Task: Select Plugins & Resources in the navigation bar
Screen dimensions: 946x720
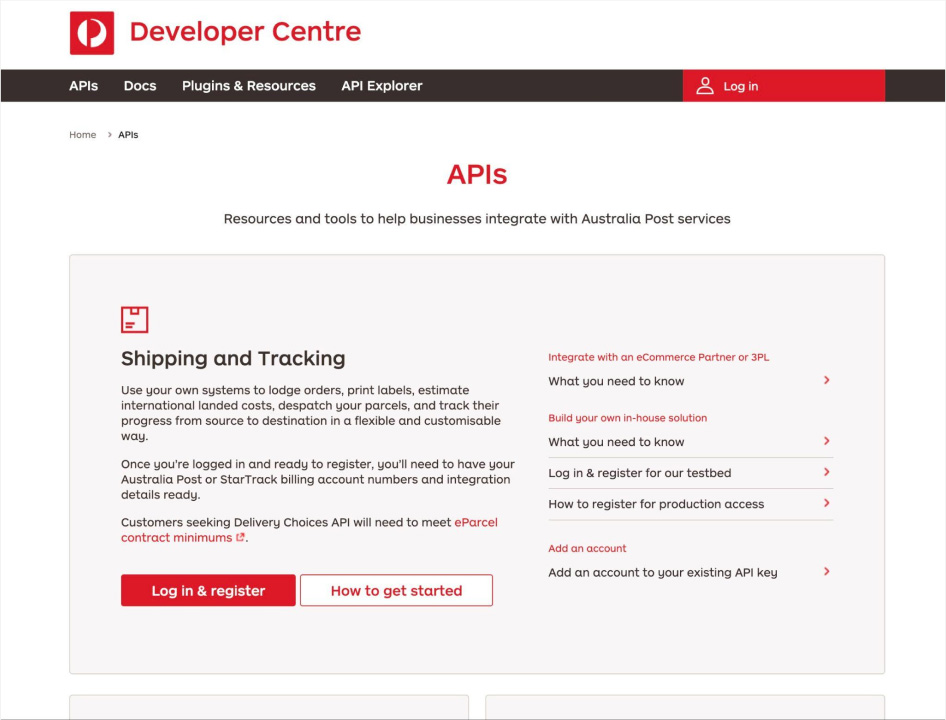Action: point(249,86)
